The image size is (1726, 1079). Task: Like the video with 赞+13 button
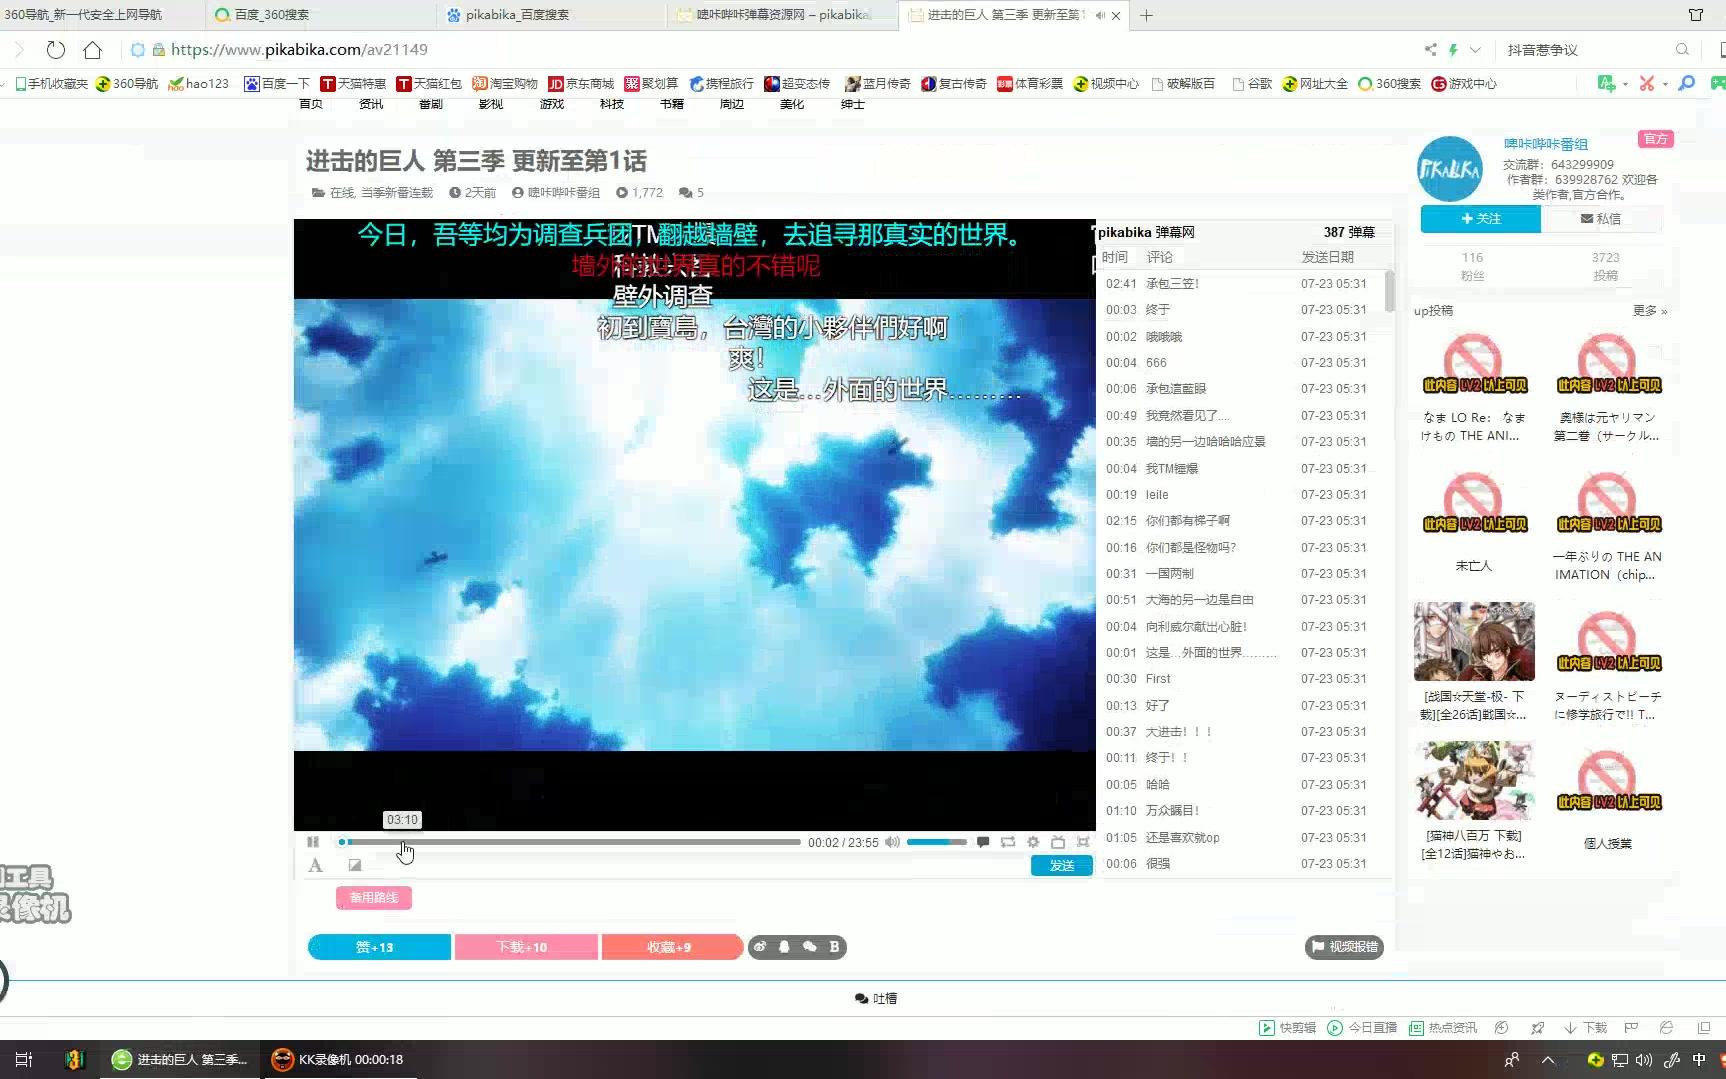pos(379,947)
